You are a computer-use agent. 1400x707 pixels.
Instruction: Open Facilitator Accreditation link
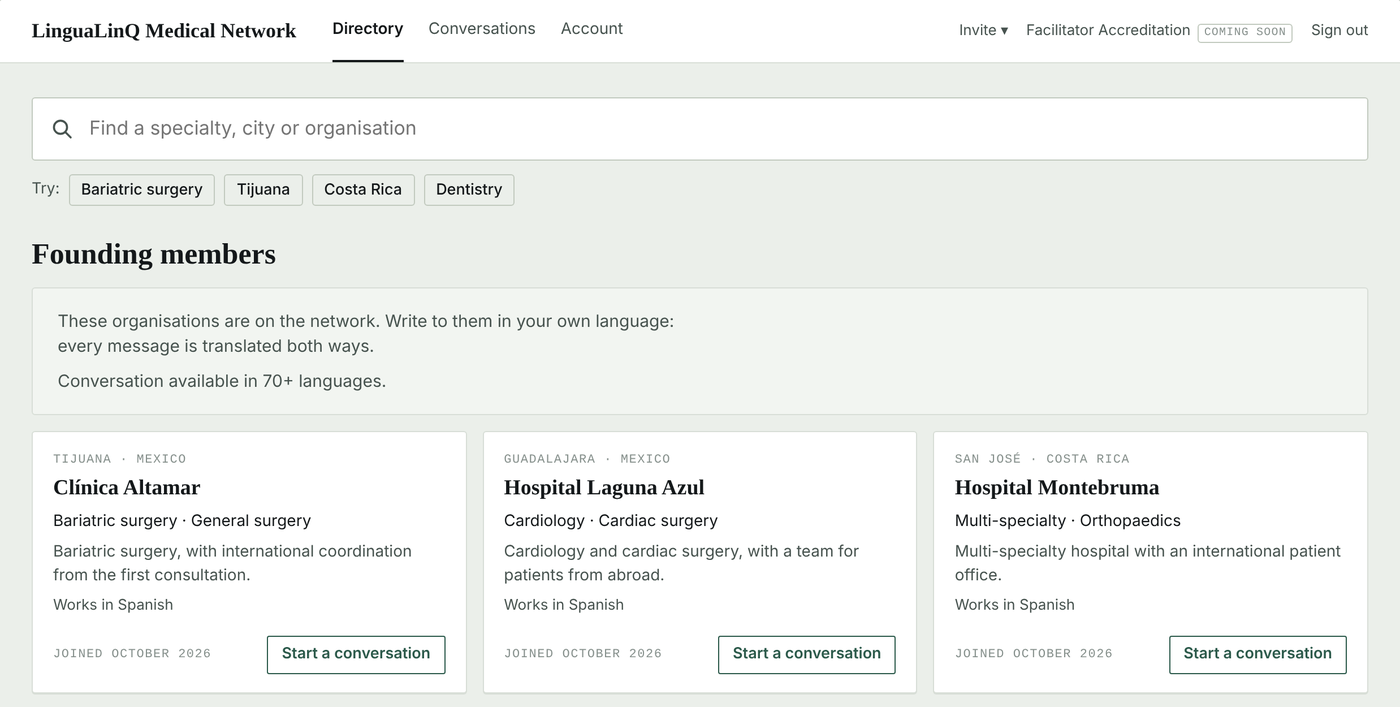click(x=1108, y=30)
